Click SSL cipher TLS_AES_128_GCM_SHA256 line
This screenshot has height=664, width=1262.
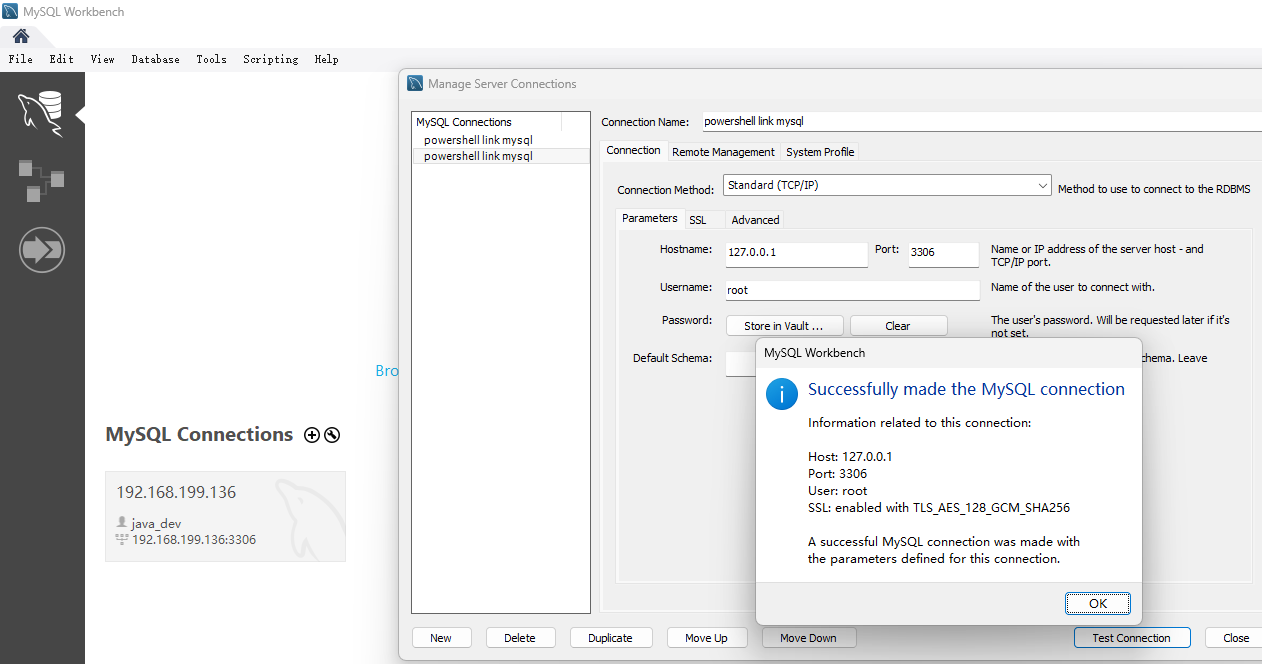939,508
